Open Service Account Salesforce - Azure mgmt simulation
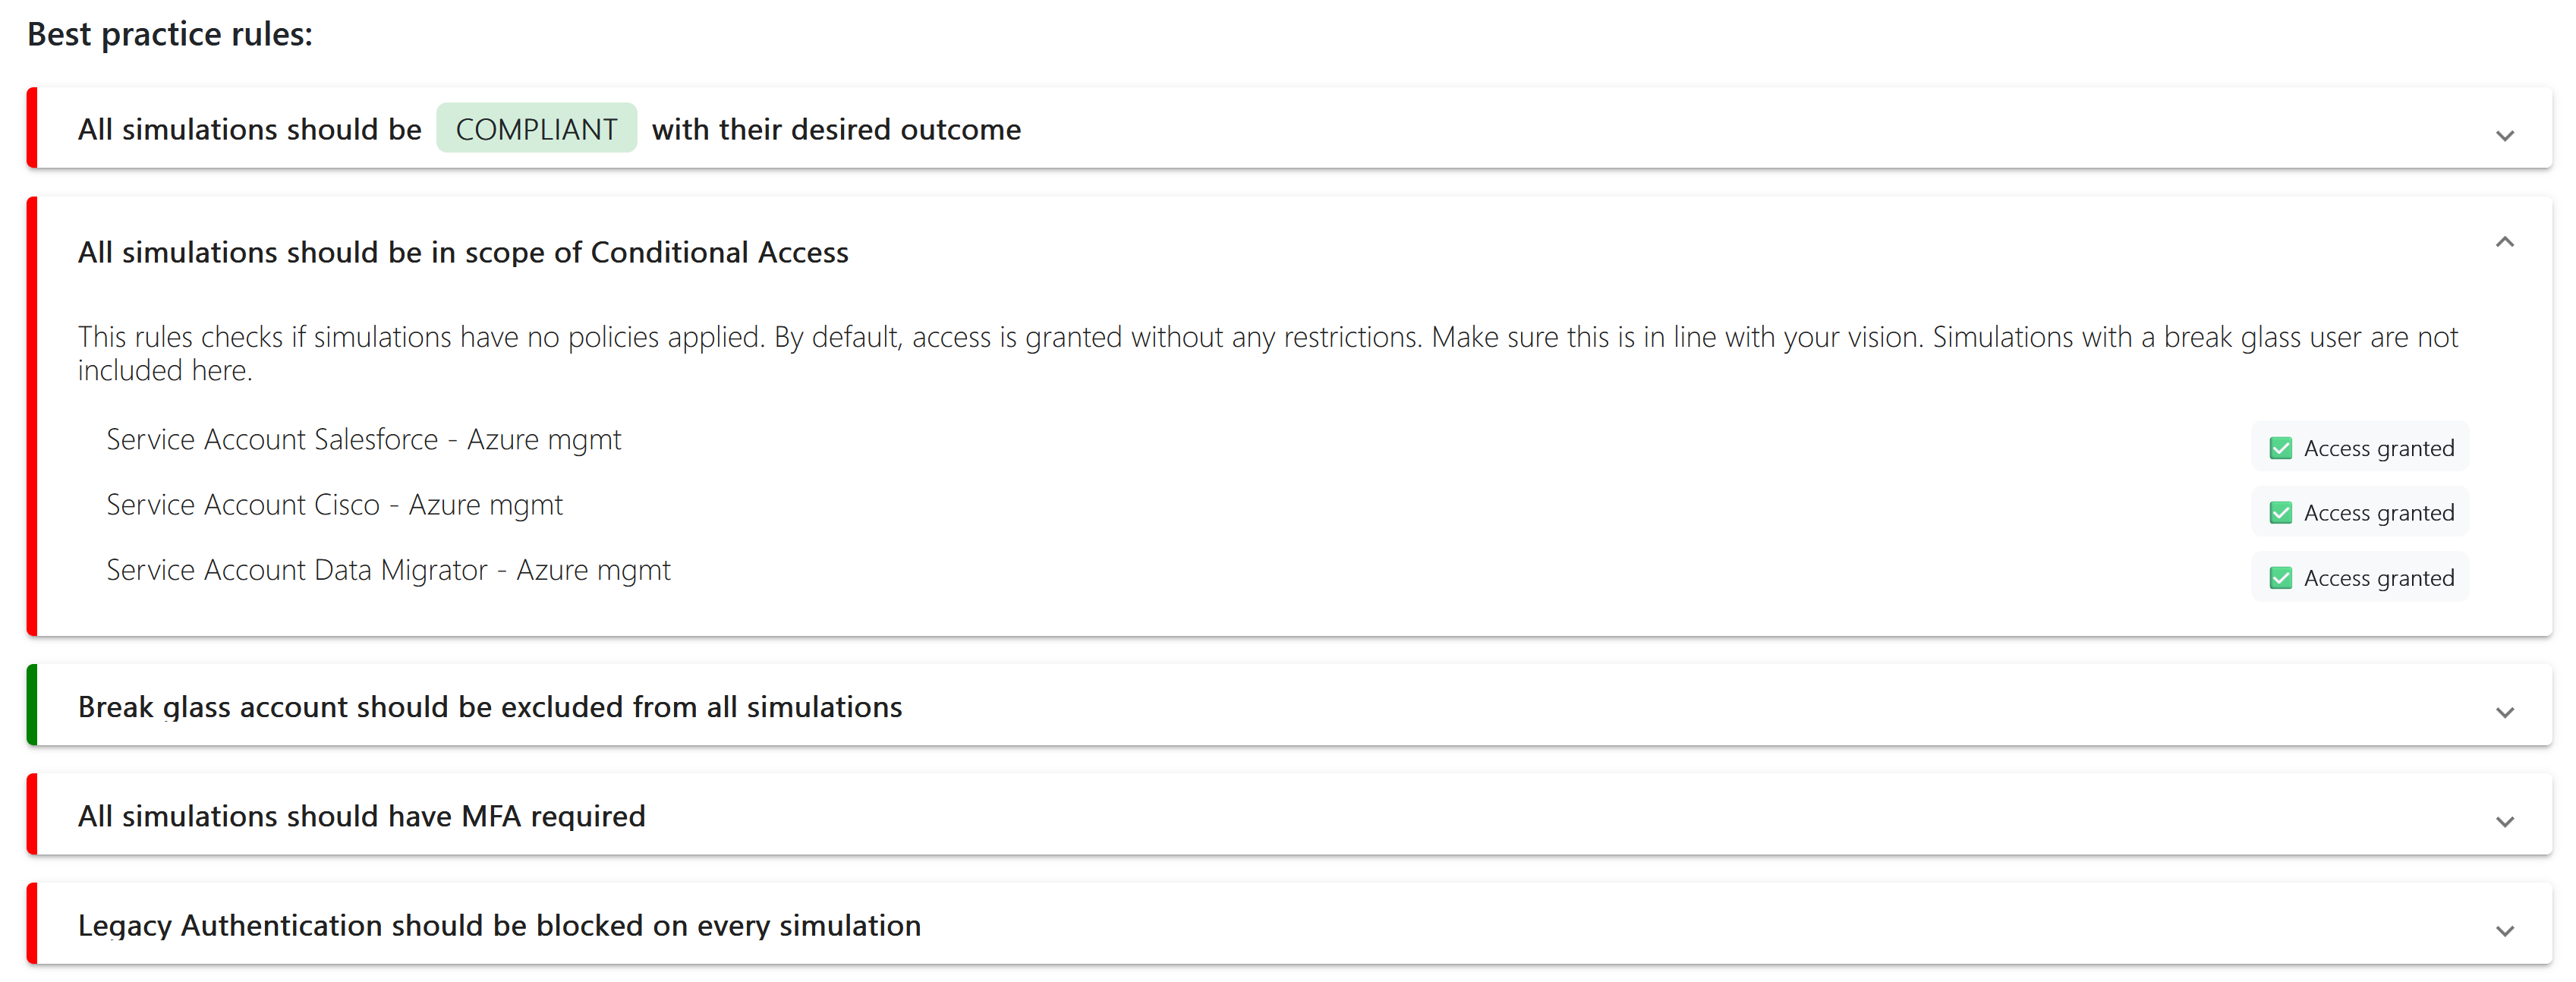2576x982 pixels. tap(363, 440)
